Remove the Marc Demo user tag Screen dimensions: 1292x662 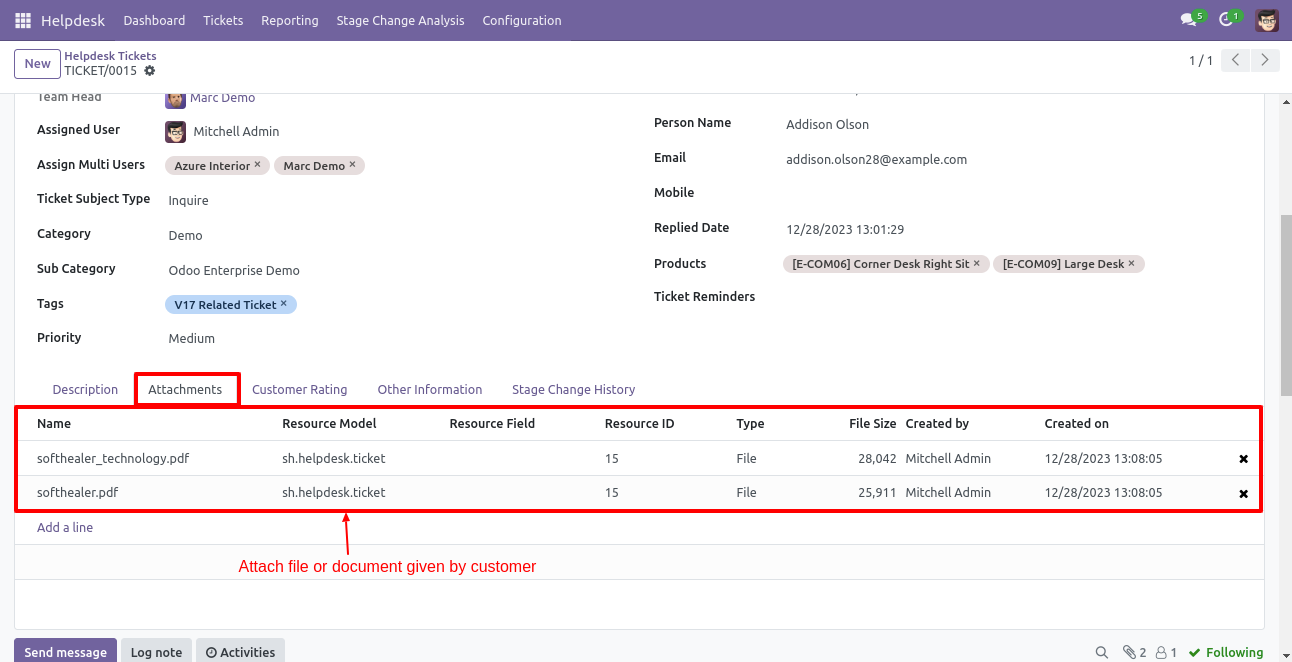[352, 165]
